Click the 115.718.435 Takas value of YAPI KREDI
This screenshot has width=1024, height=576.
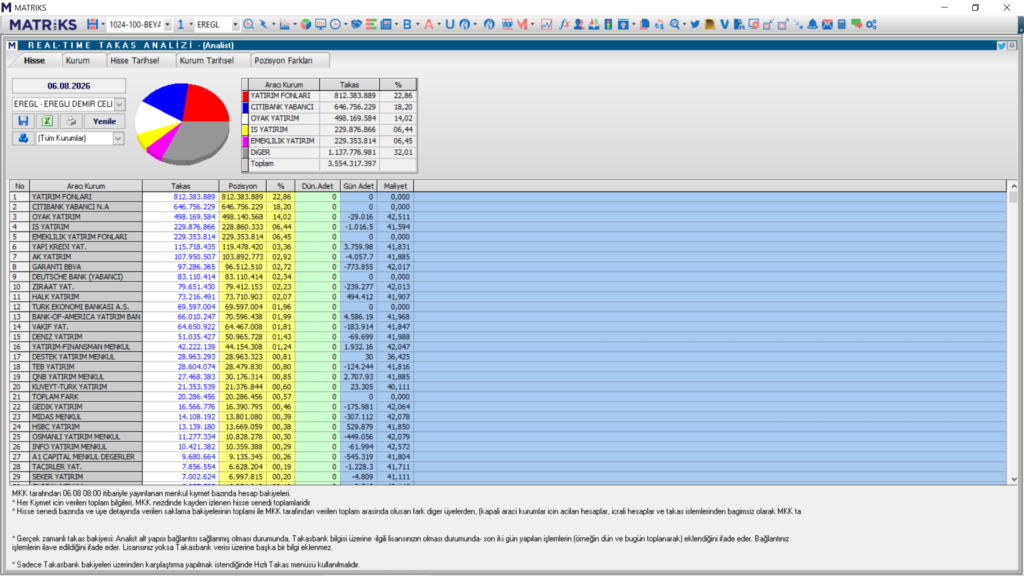click(196, 247)
